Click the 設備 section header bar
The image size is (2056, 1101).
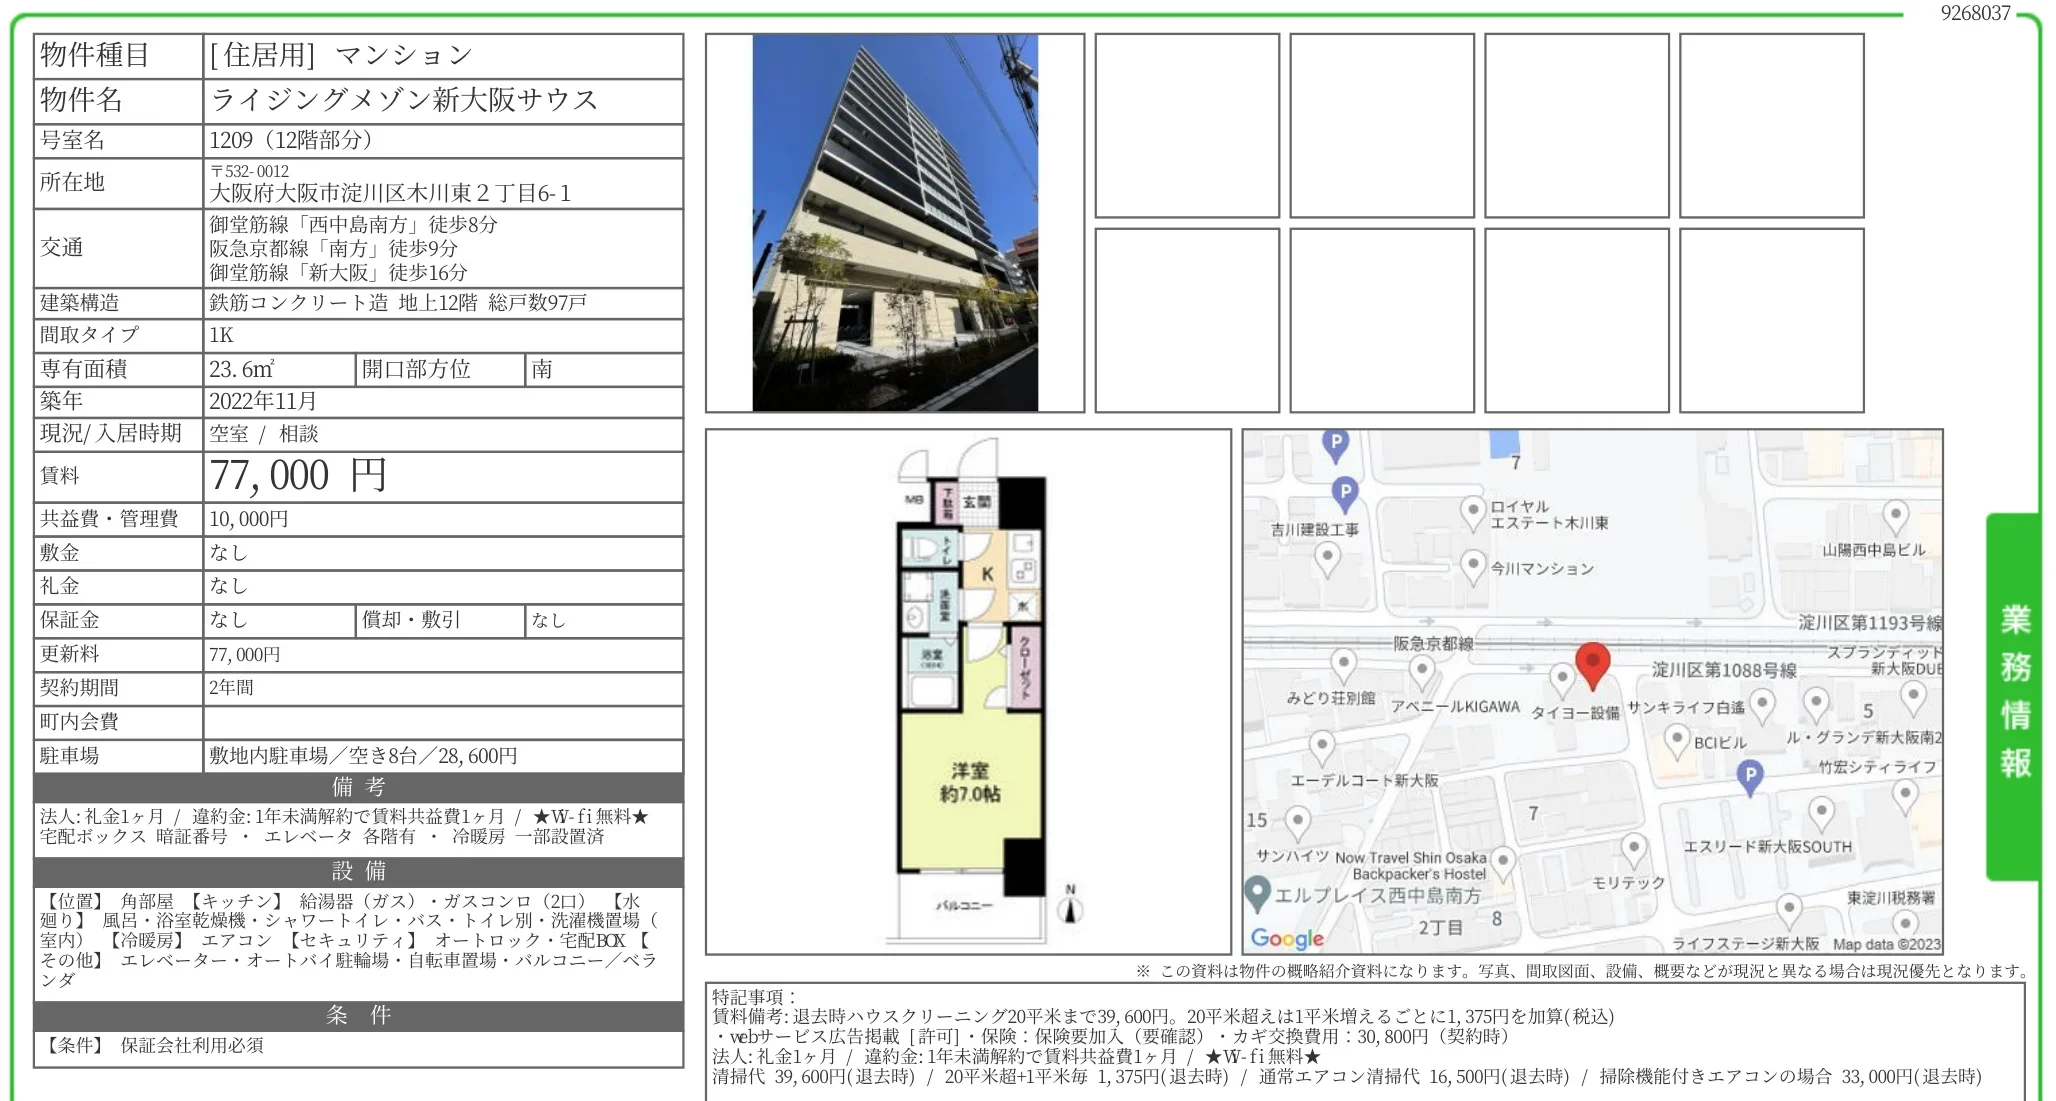358,871
